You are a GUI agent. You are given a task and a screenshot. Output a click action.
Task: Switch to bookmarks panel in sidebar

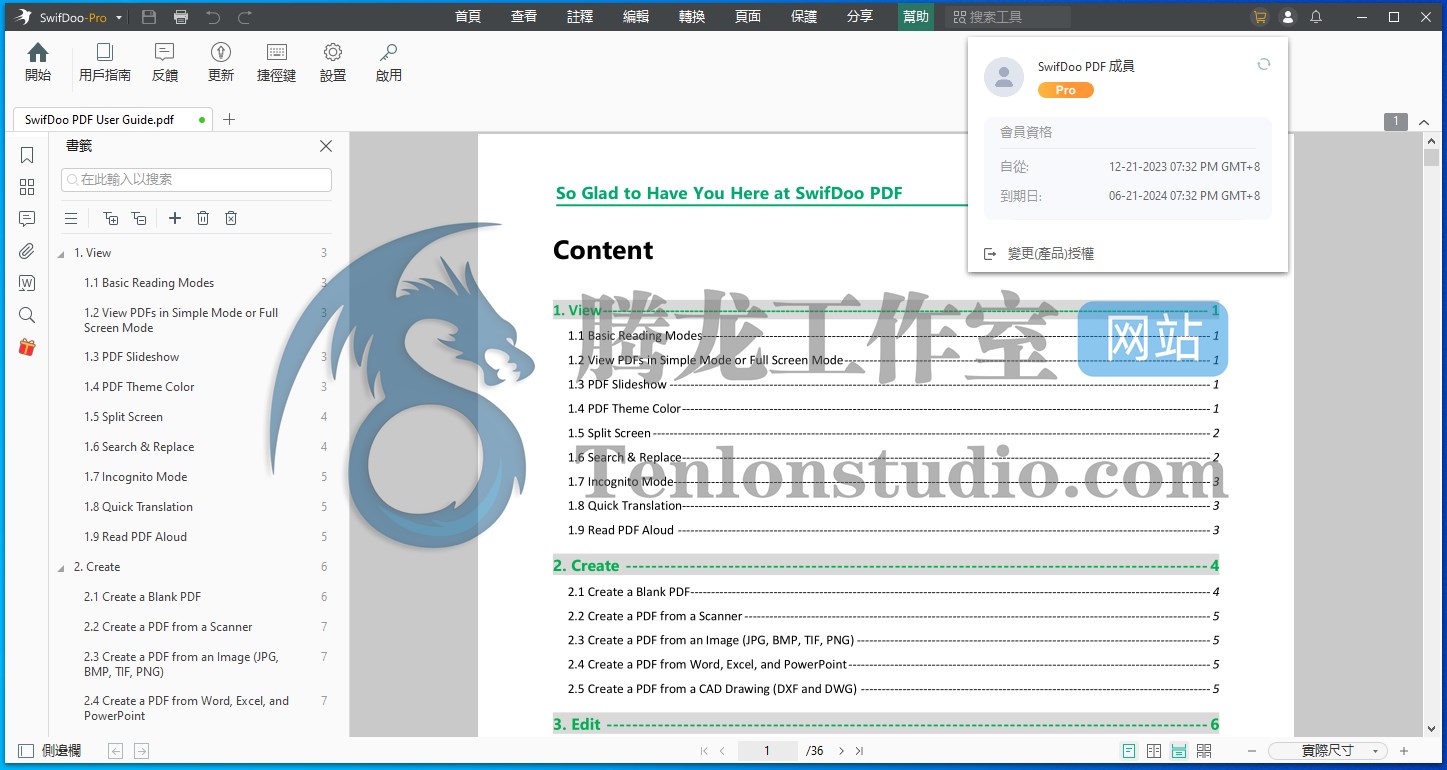pyautogui.click(x=27, y=155)
